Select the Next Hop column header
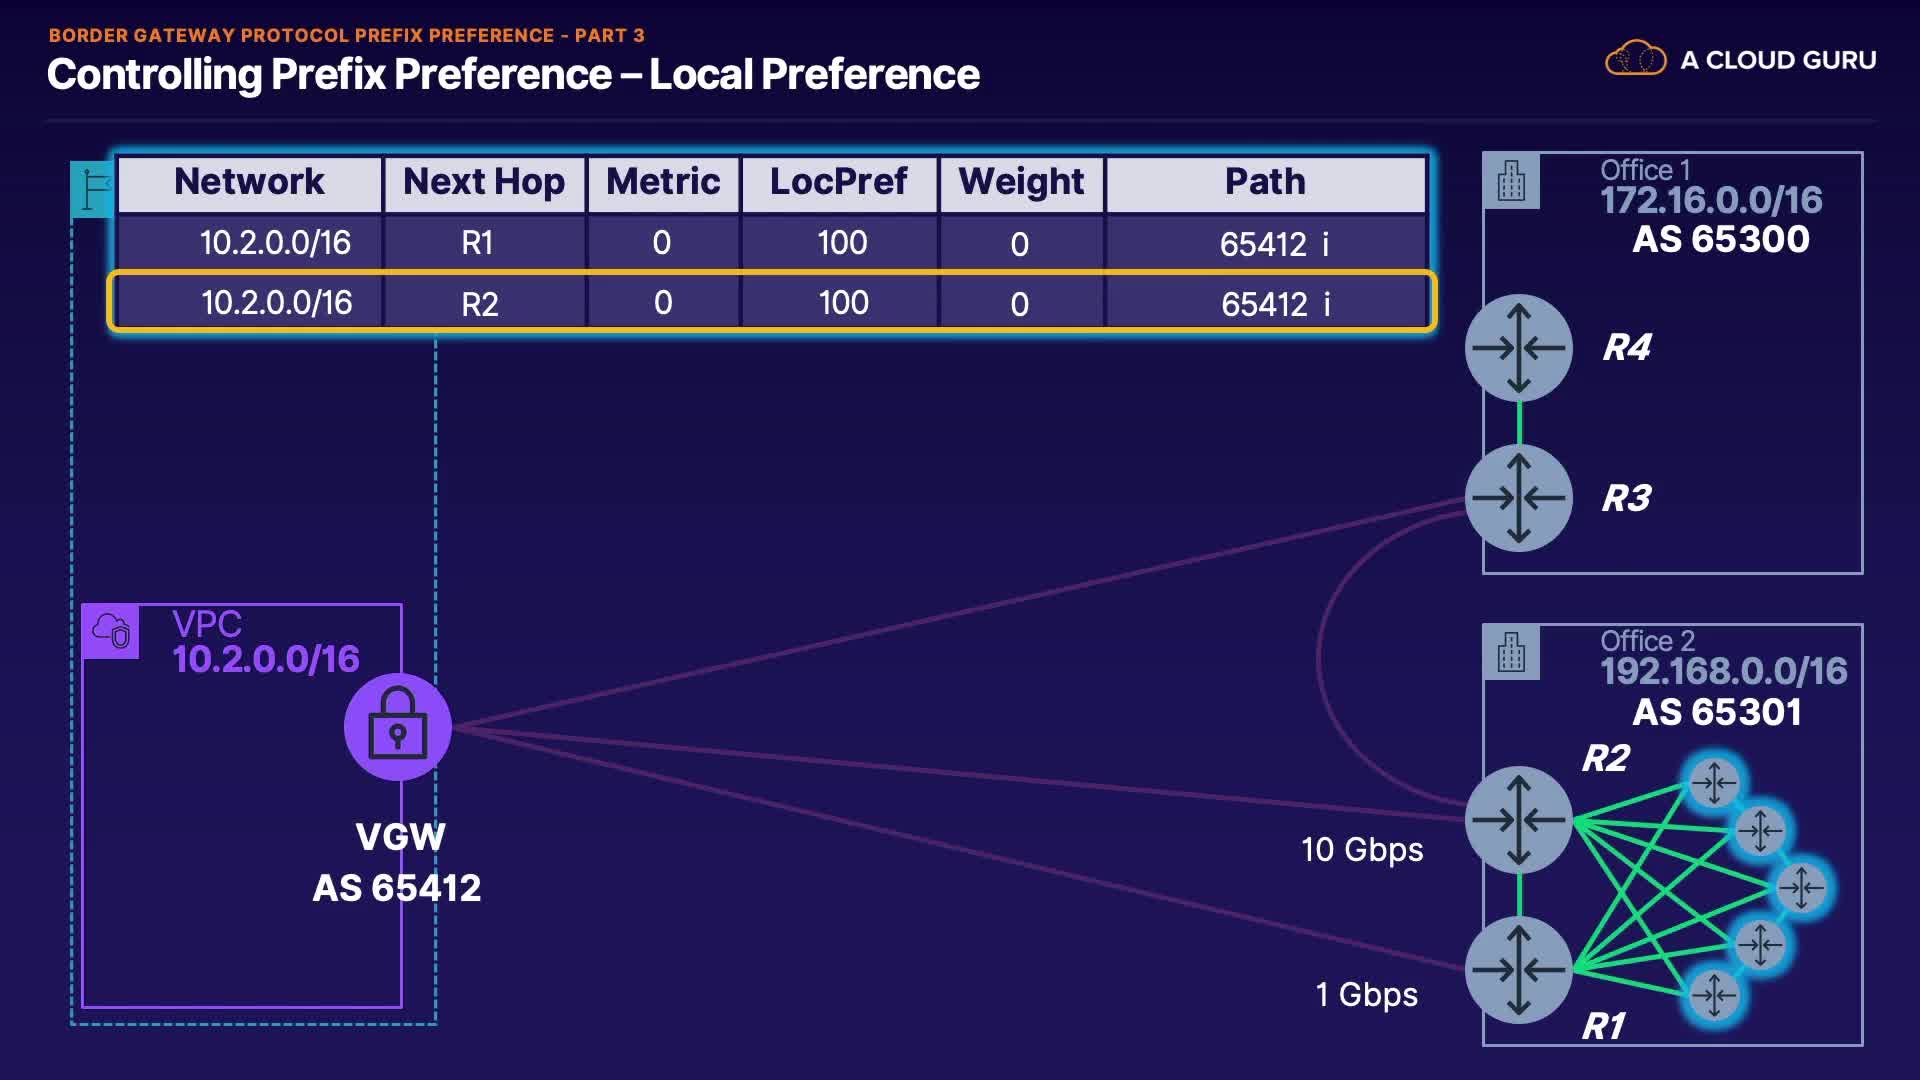 click(484, 182)
